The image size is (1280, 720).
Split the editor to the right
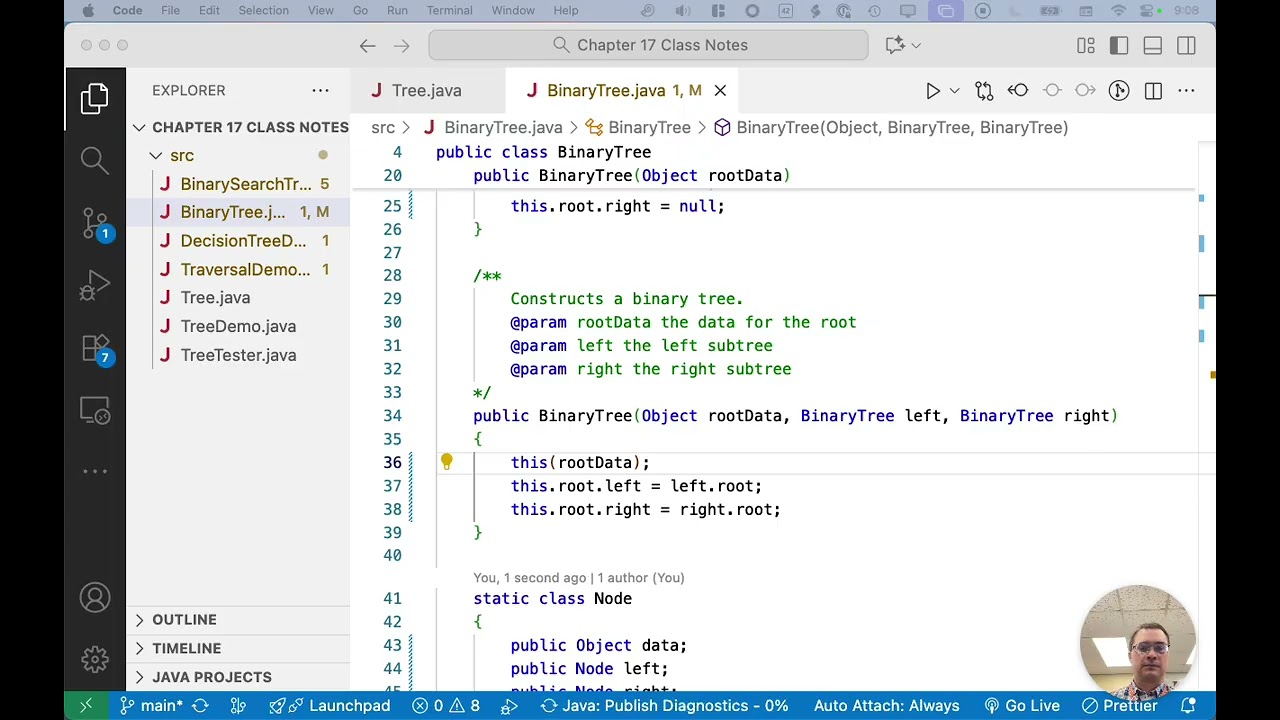point(1153,91)
